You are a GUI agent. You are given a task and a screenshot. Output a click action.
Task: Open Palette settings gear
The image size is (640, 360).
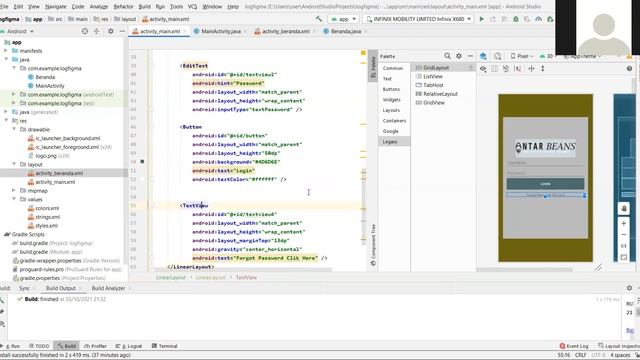coord(459,56)
